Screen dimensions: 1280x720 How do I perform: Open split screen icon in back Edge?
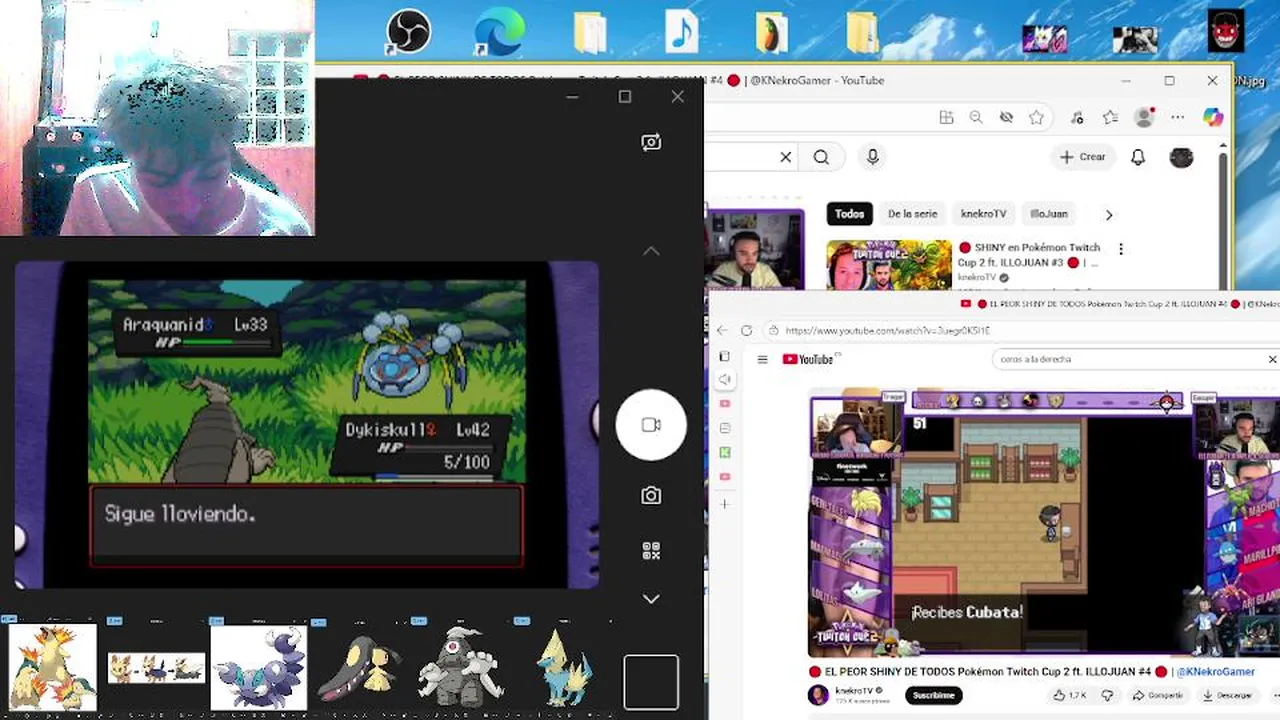[x=946, y=117]
